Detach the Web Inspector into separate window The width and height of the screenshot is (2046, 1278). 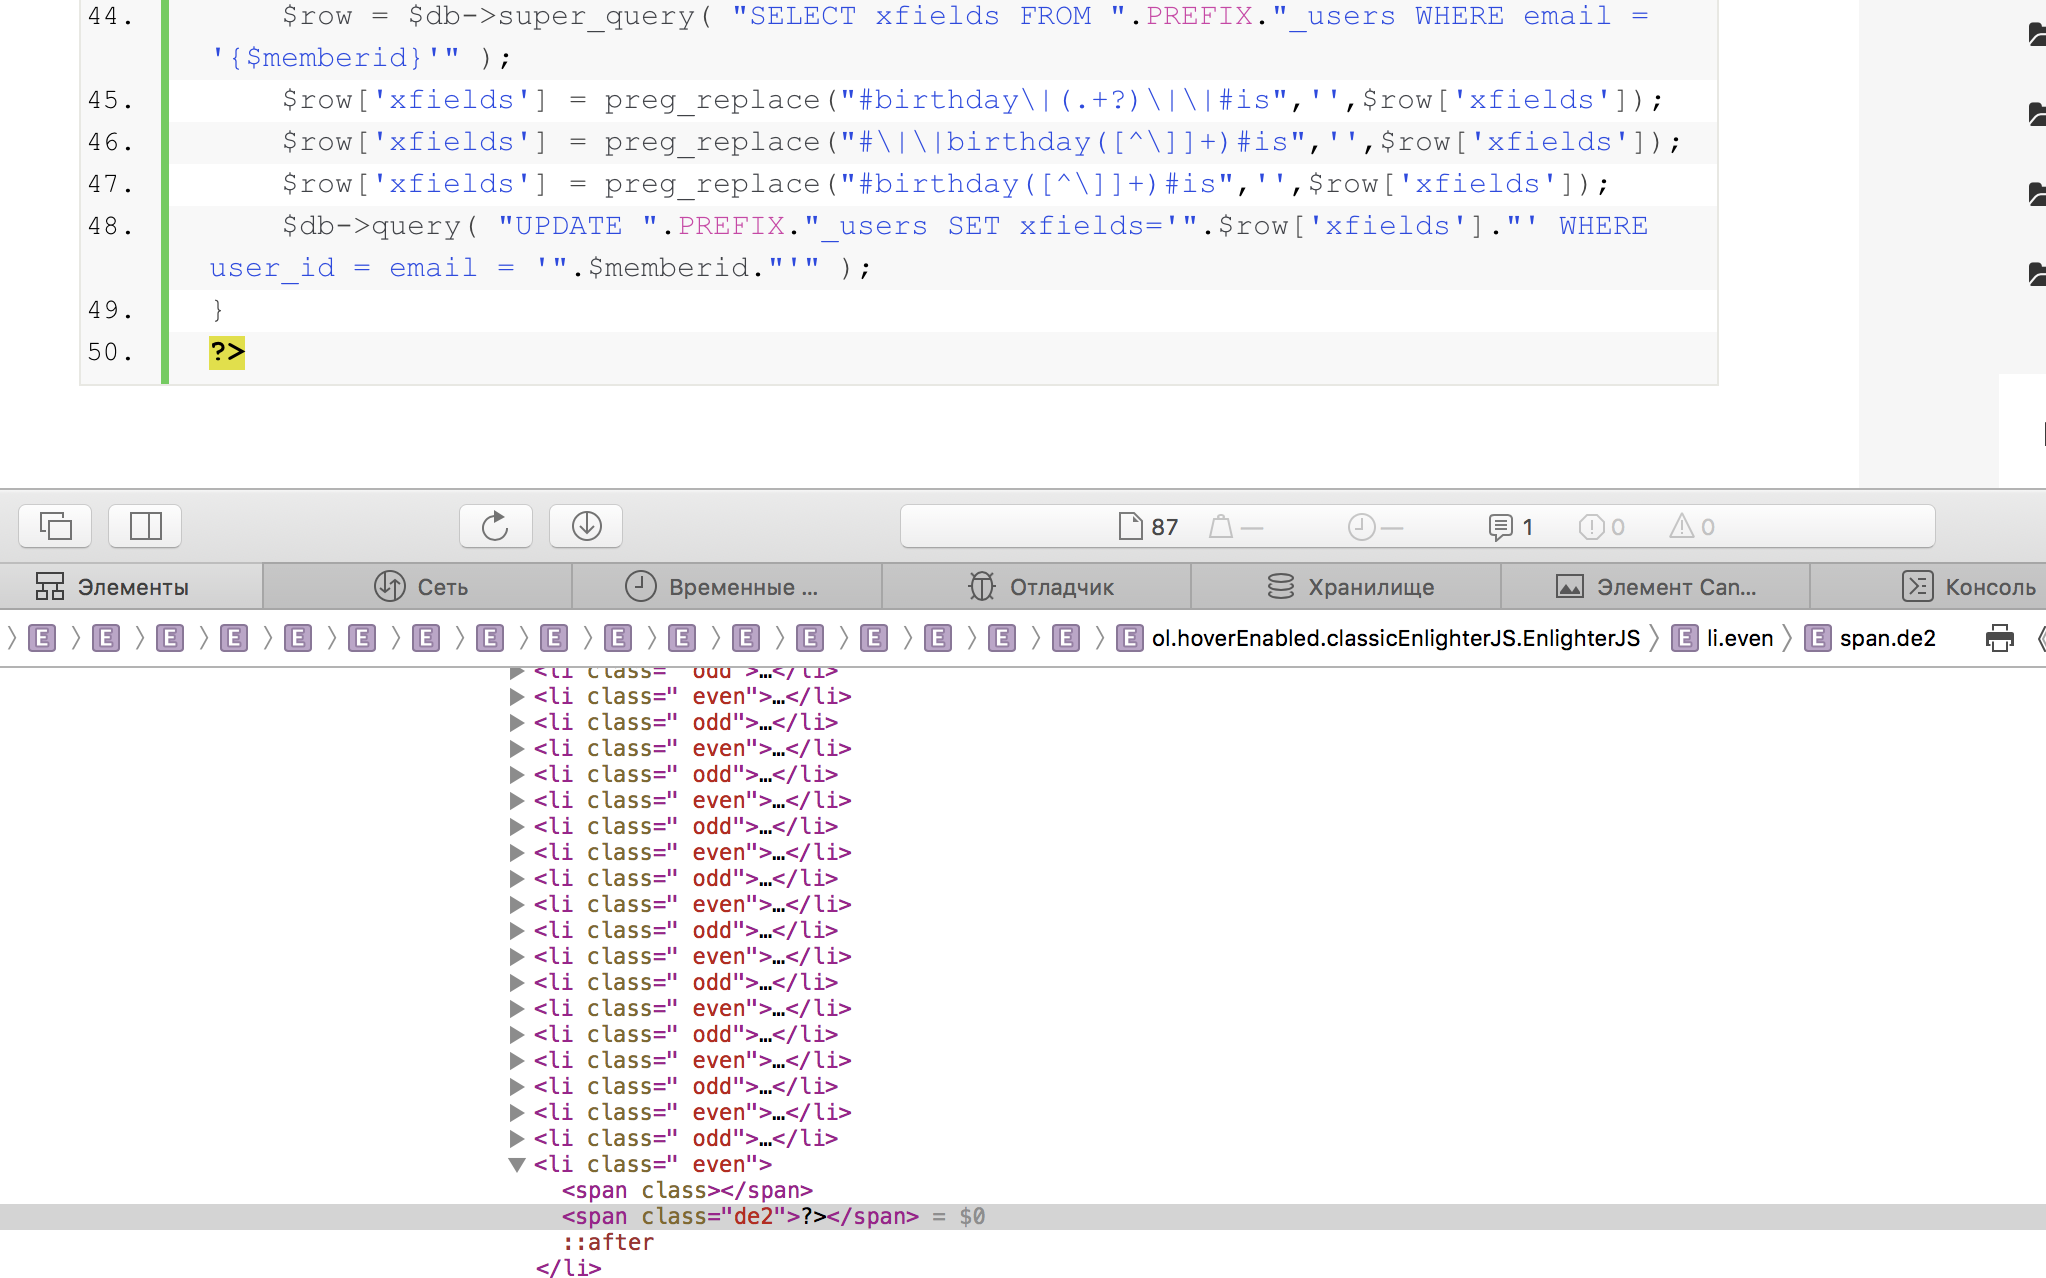(55, 526)
